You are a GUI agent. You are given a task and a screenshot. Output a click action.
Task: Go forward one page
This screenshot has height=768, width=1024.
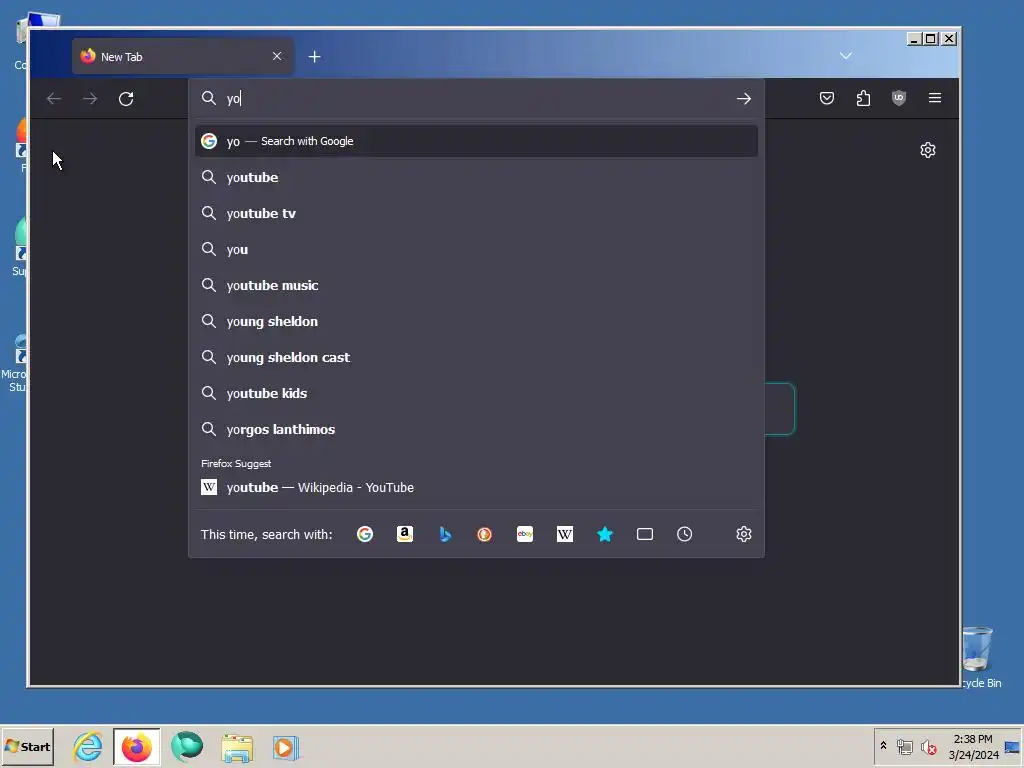coord(90,99)
